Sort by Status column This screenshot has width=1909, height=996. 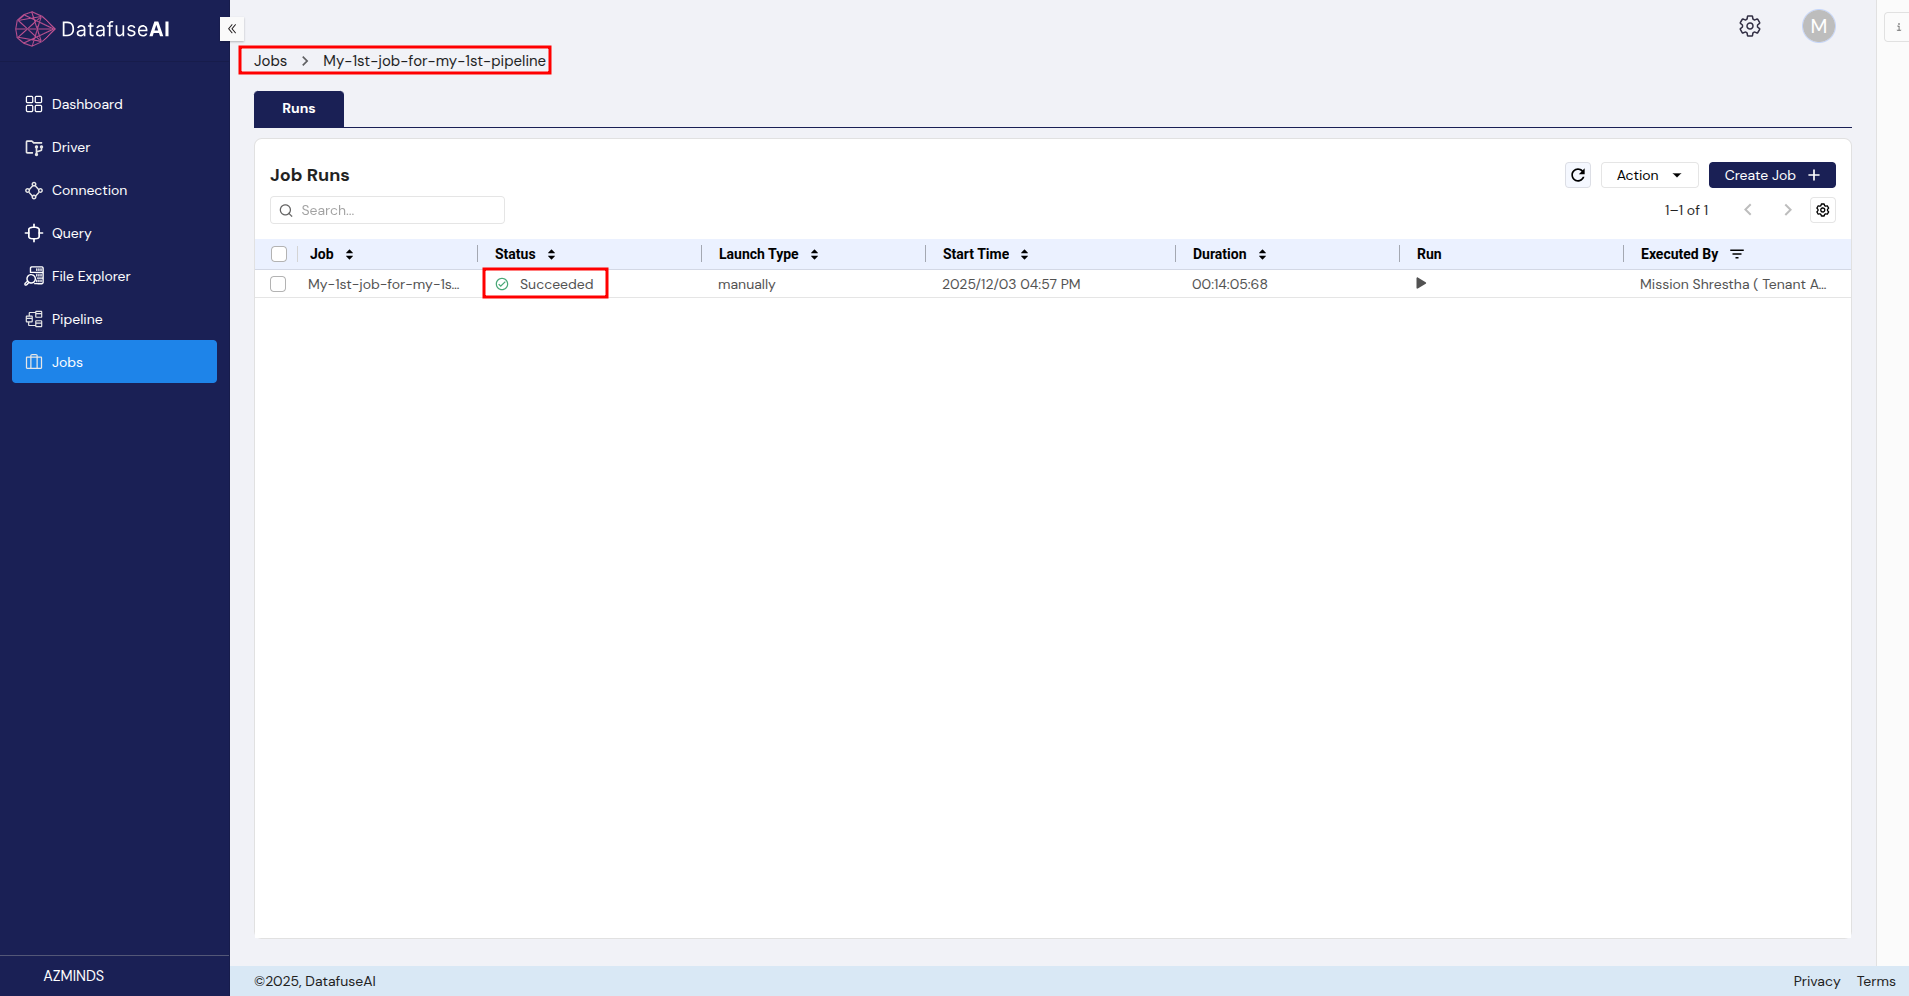(551, 254)
